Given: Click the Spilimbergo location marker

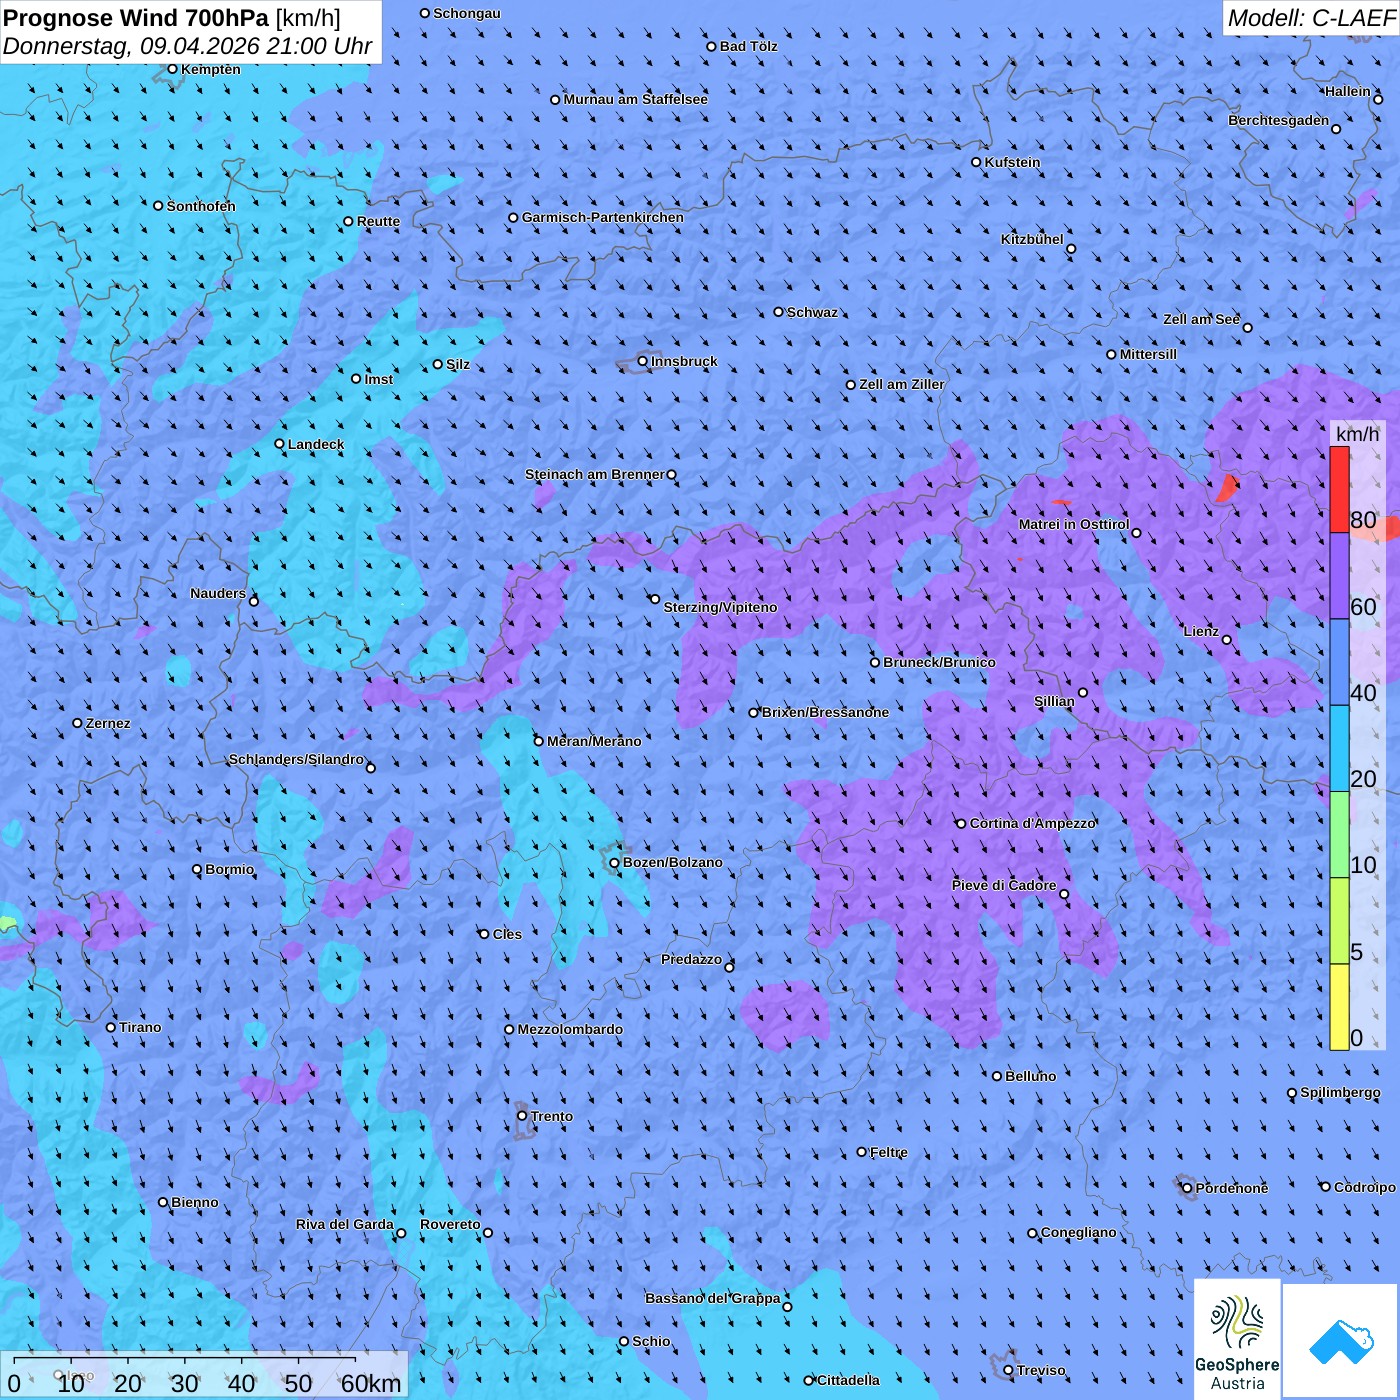Looking at the screenshot, I should click(1292, 1093).
